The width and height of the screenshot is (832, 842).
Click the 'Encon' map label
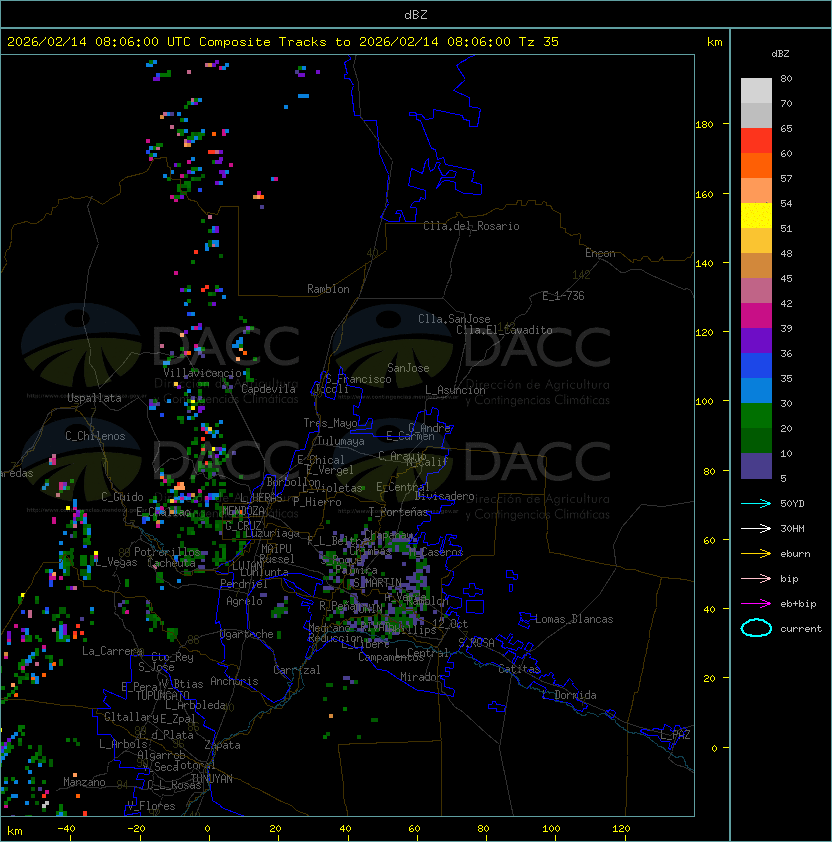point(600,253)
